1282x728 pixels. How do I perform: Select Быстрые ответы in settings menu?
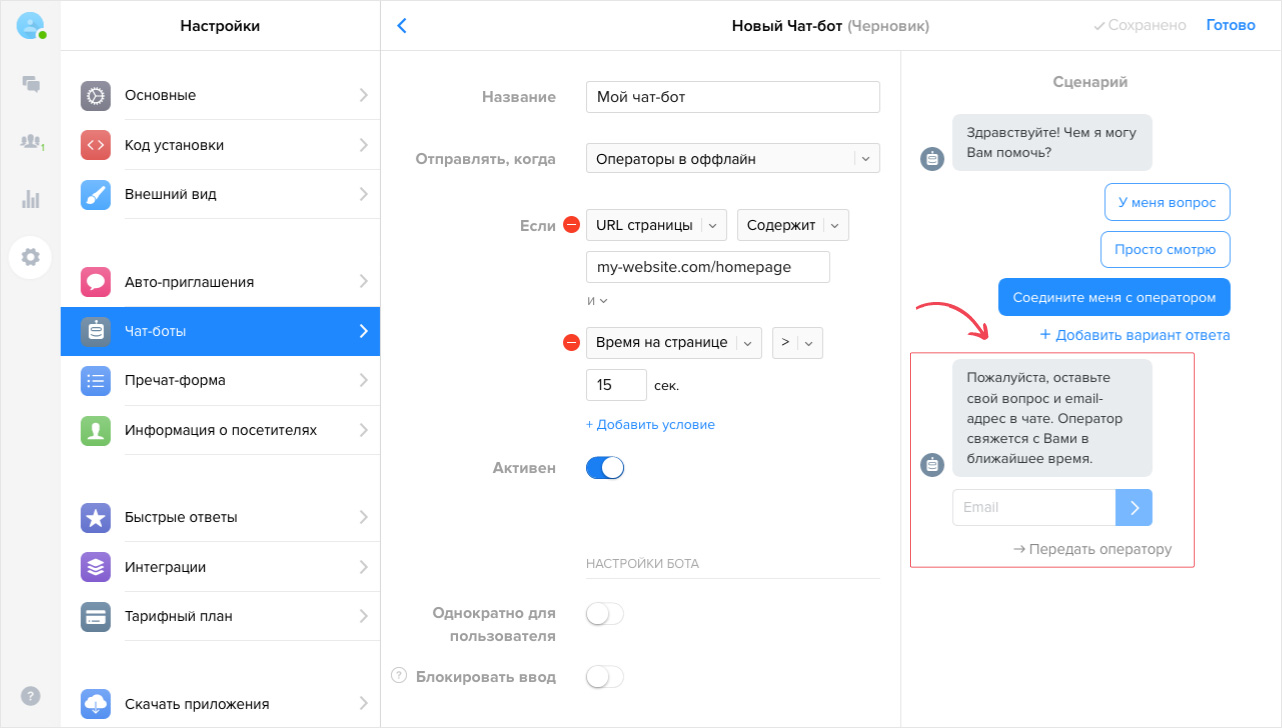point(220,518)
